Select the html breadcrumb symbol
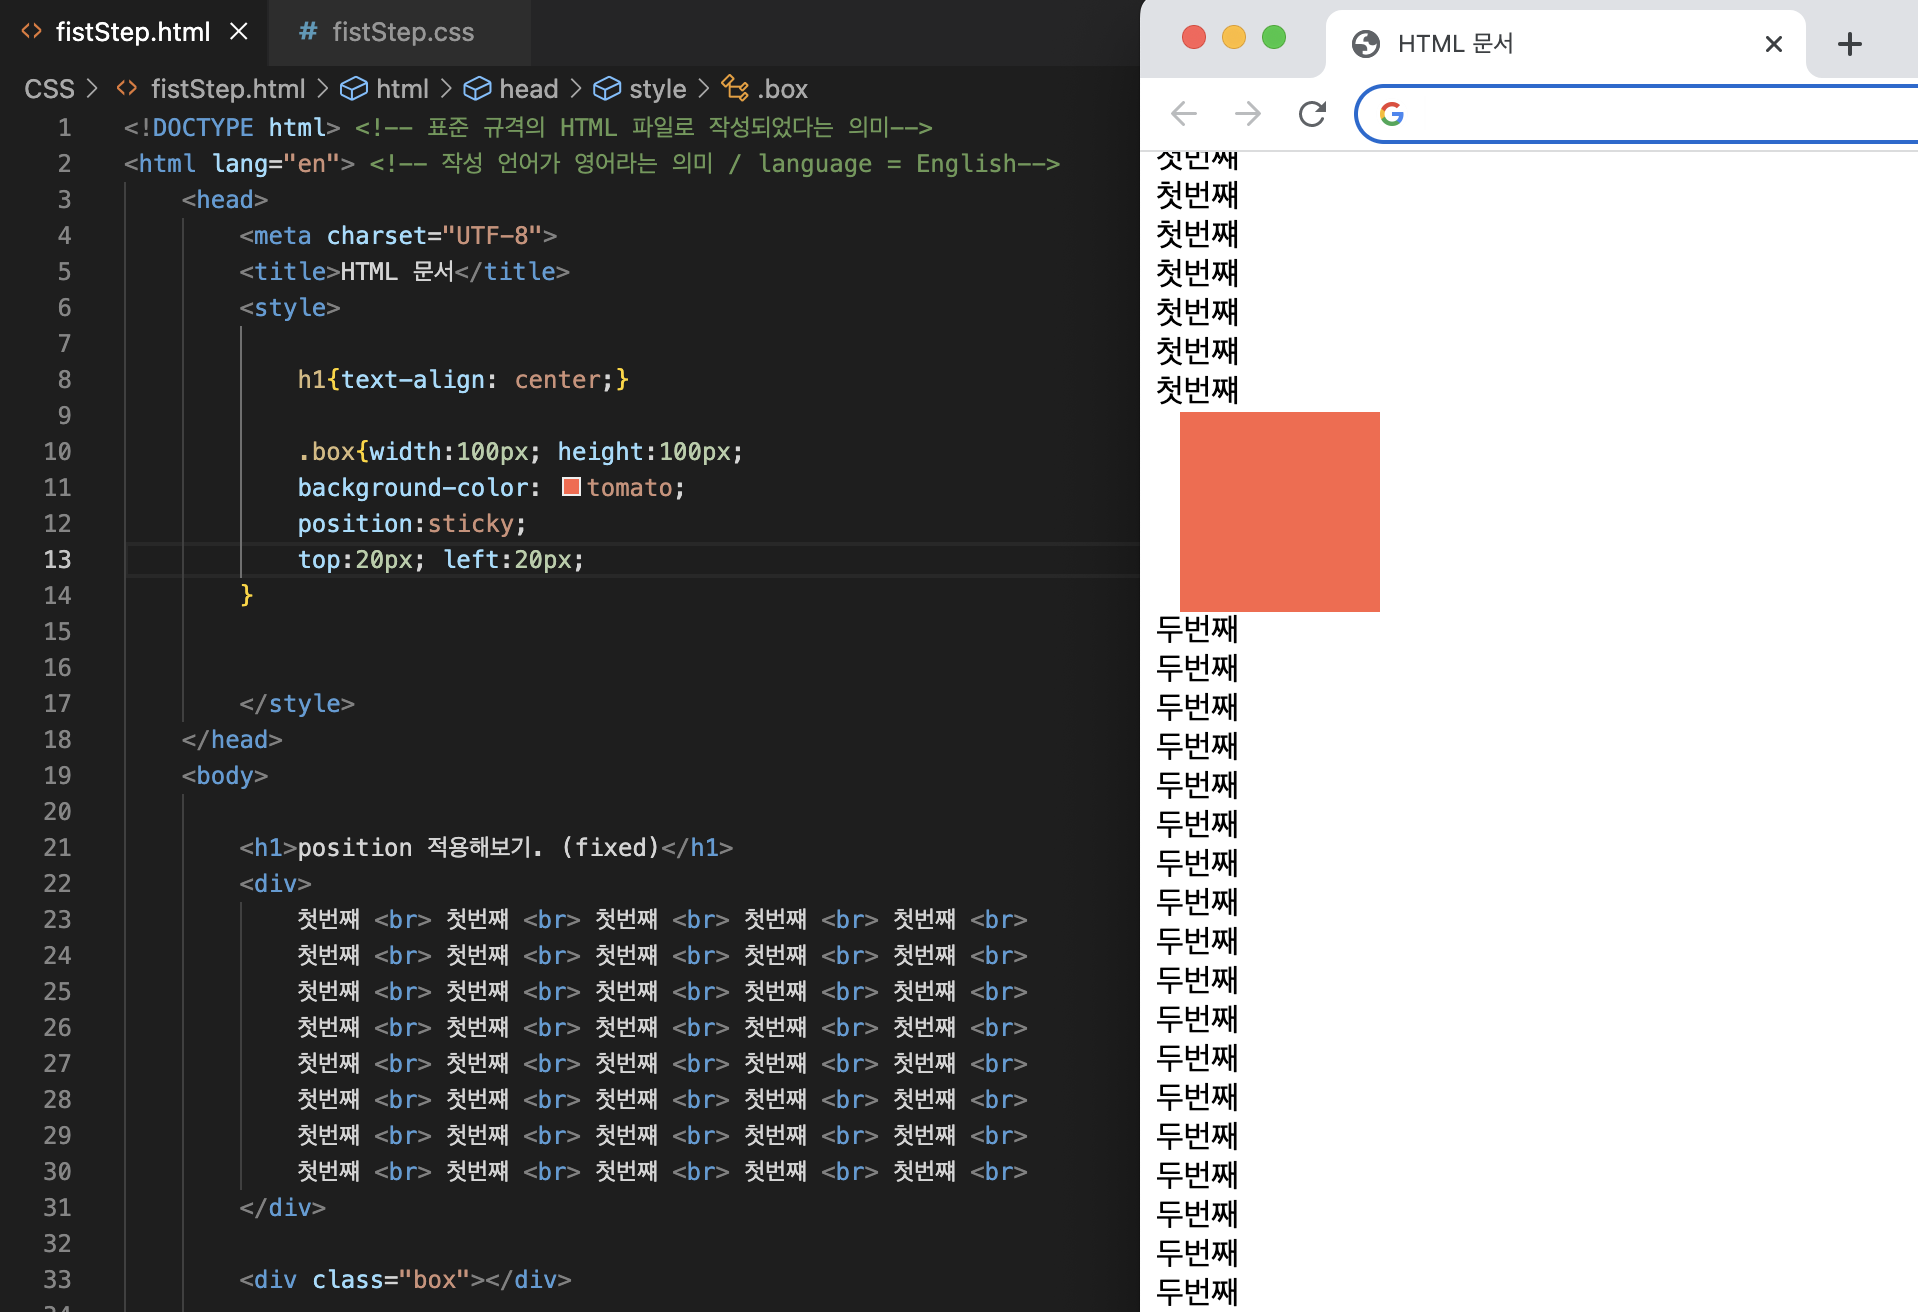The image size is (1918, 1312). click(402, 89)
